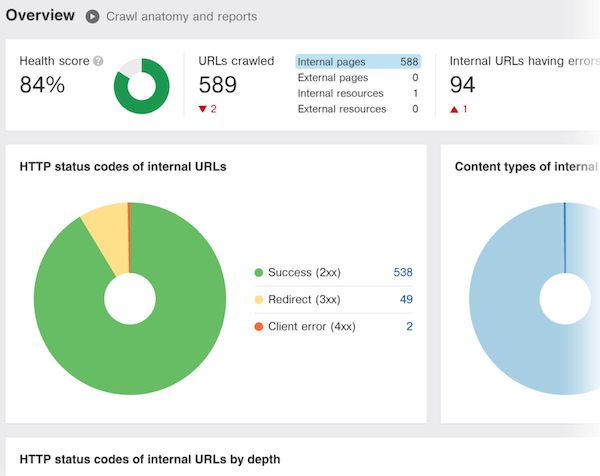Viewport: 600px width, 476px height.
Task: Click the yellow Redirect pie slice
Action: [105, 237]
